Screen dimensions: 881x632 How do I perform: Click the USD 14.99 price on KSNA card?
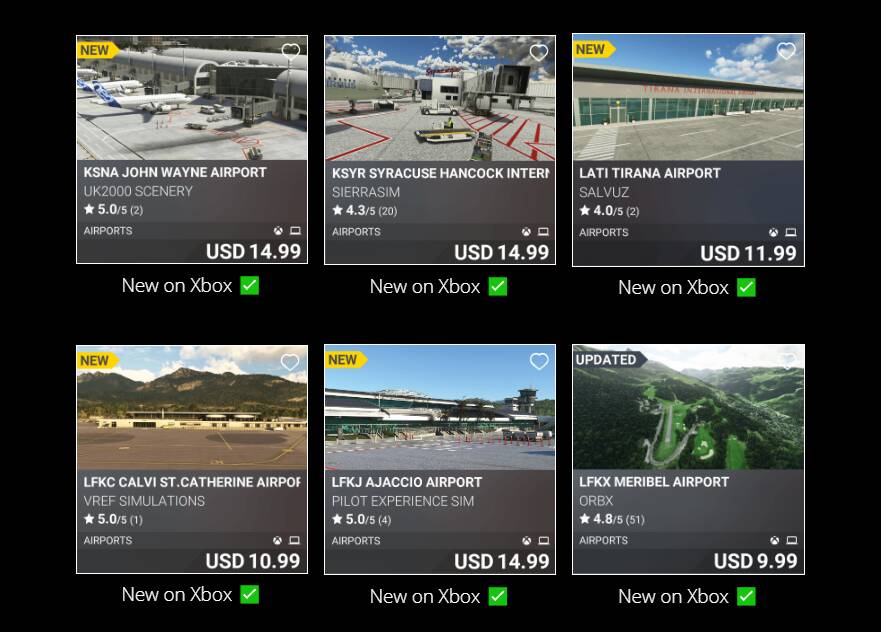pyautogui.click(x=253, y=252)
